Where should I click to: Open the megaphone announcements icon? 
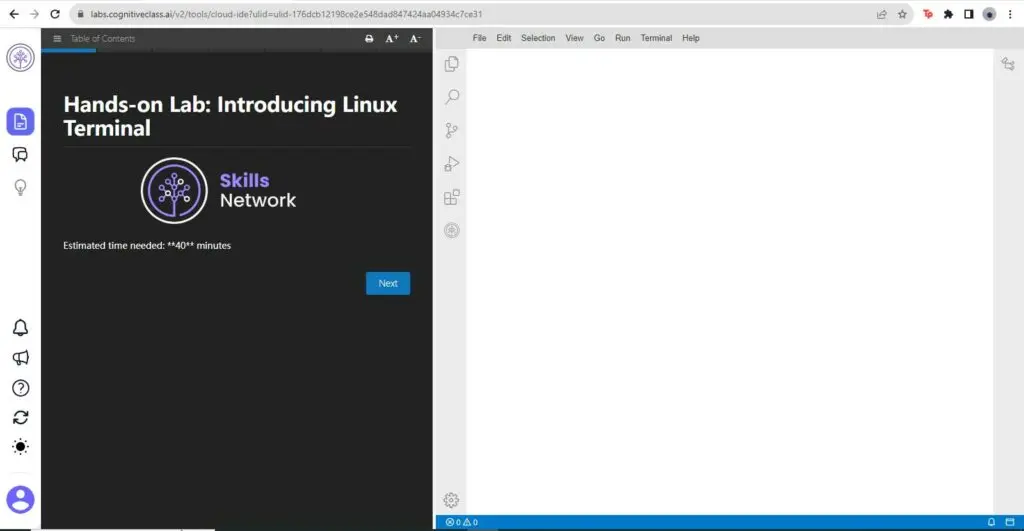pos(20,357)
